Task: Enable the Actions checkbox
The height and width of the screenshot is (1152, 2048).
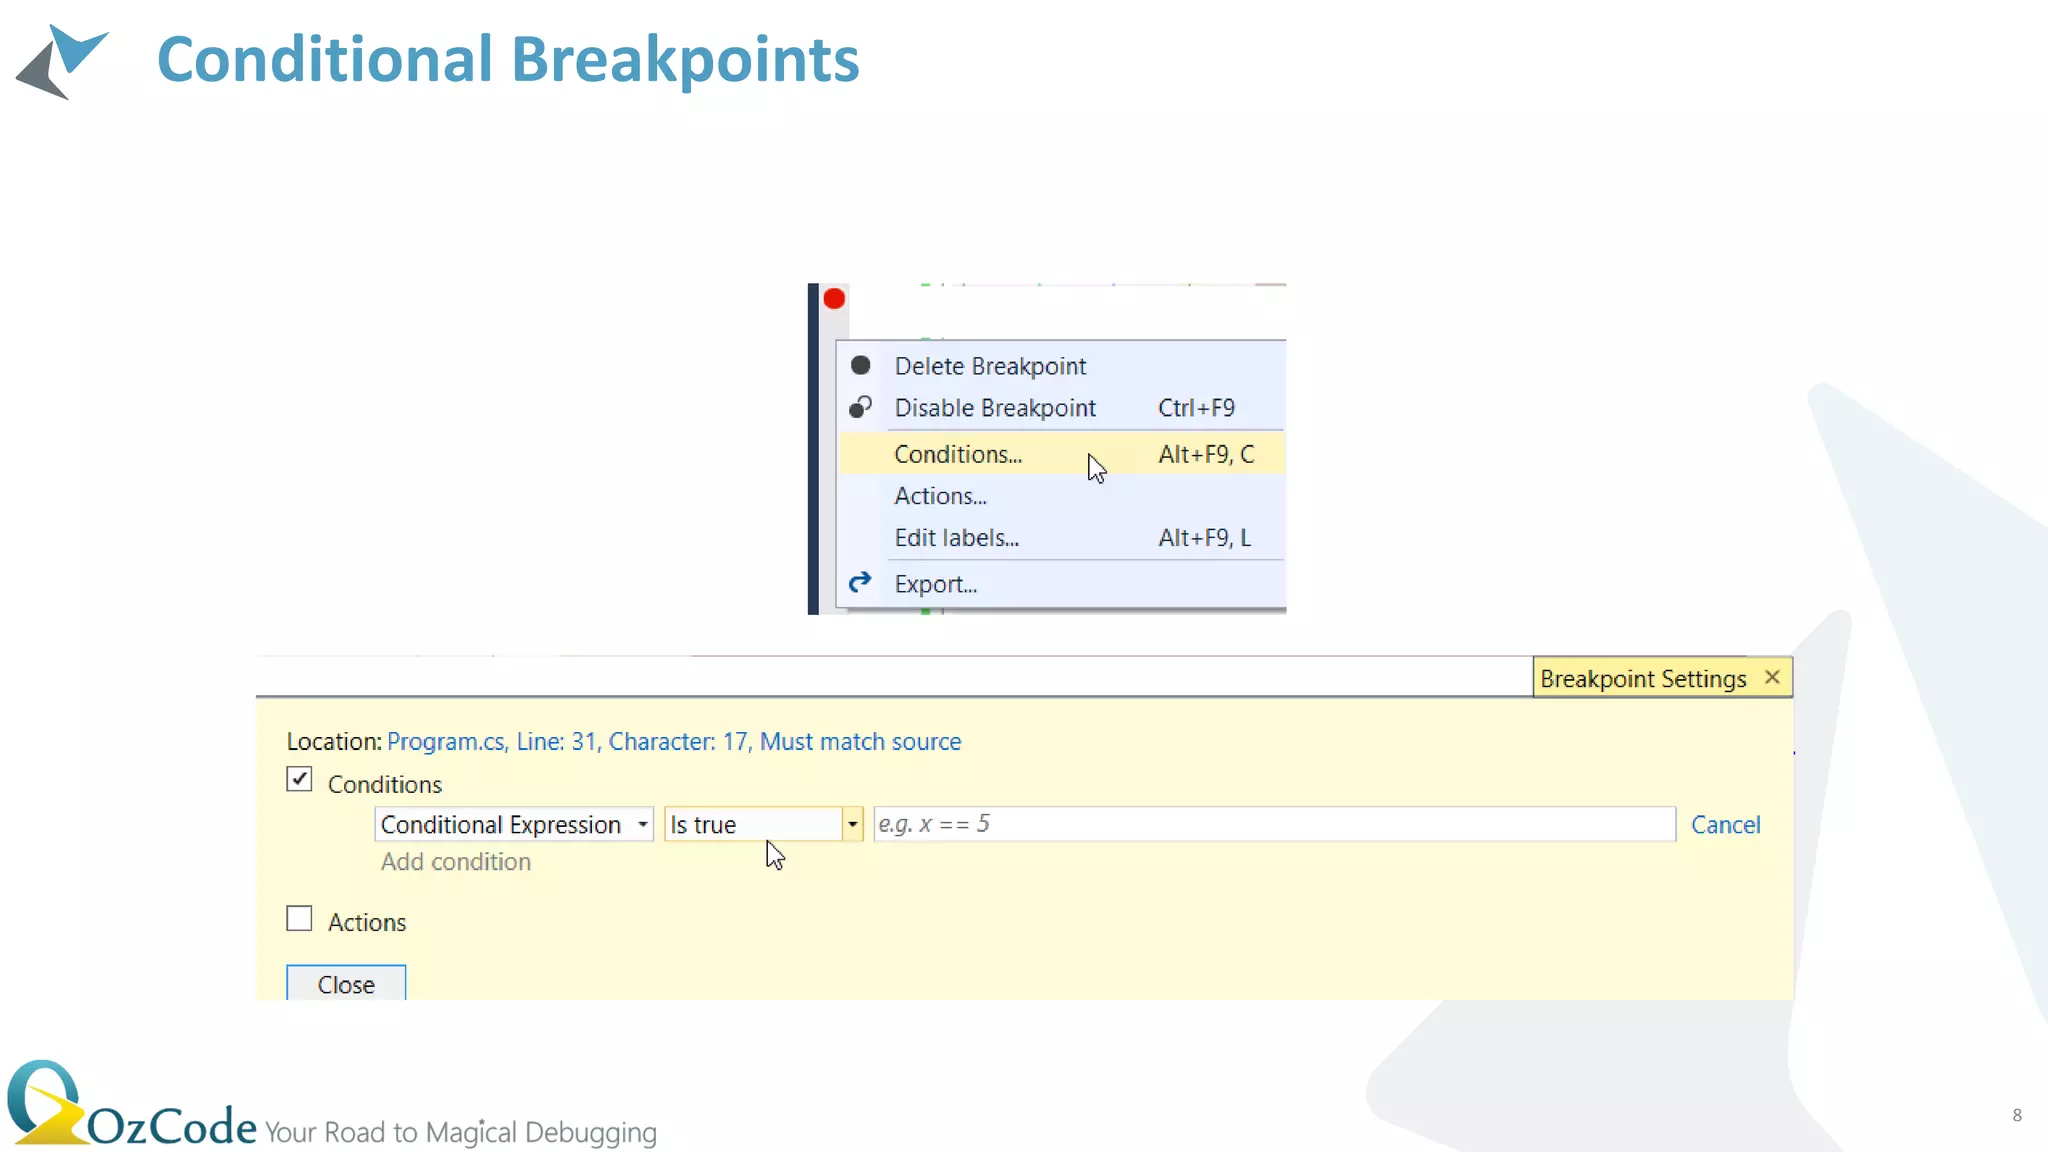Action: [x=299, y=918]
